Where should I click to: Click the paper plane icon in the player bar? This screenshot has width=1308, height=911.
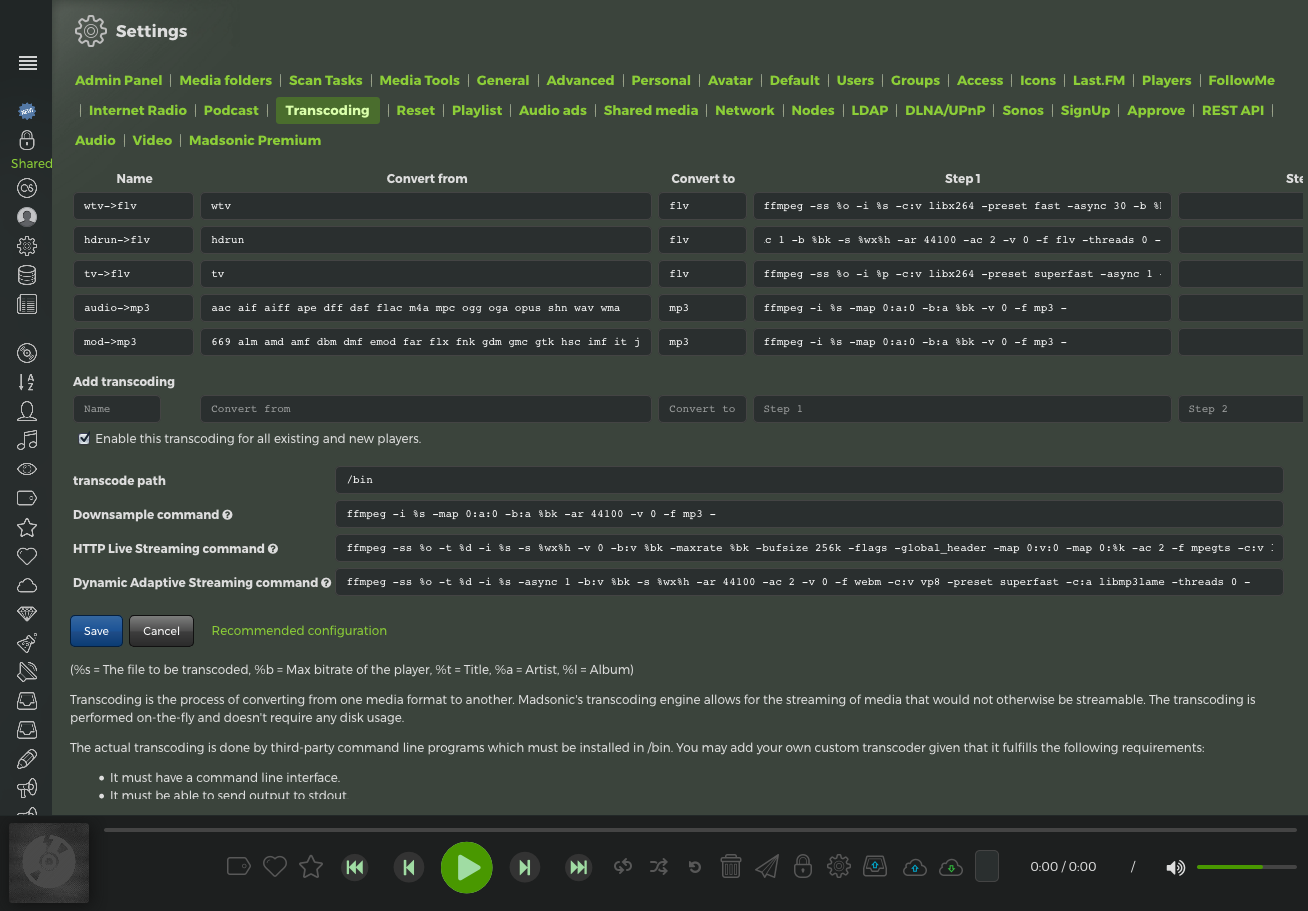point(766,867)
